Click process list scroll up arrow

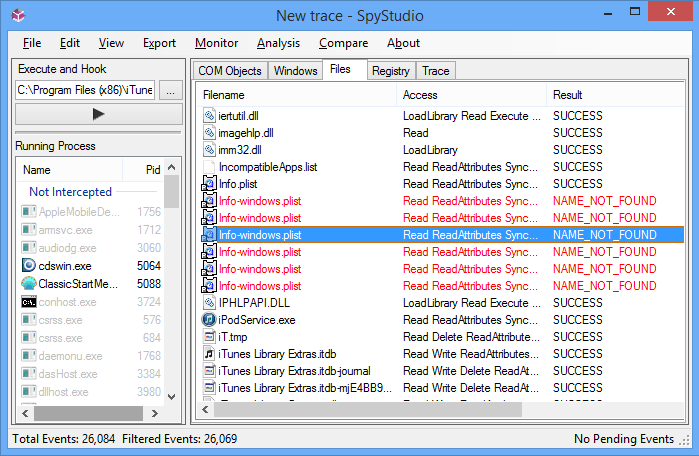coord(172,168)
